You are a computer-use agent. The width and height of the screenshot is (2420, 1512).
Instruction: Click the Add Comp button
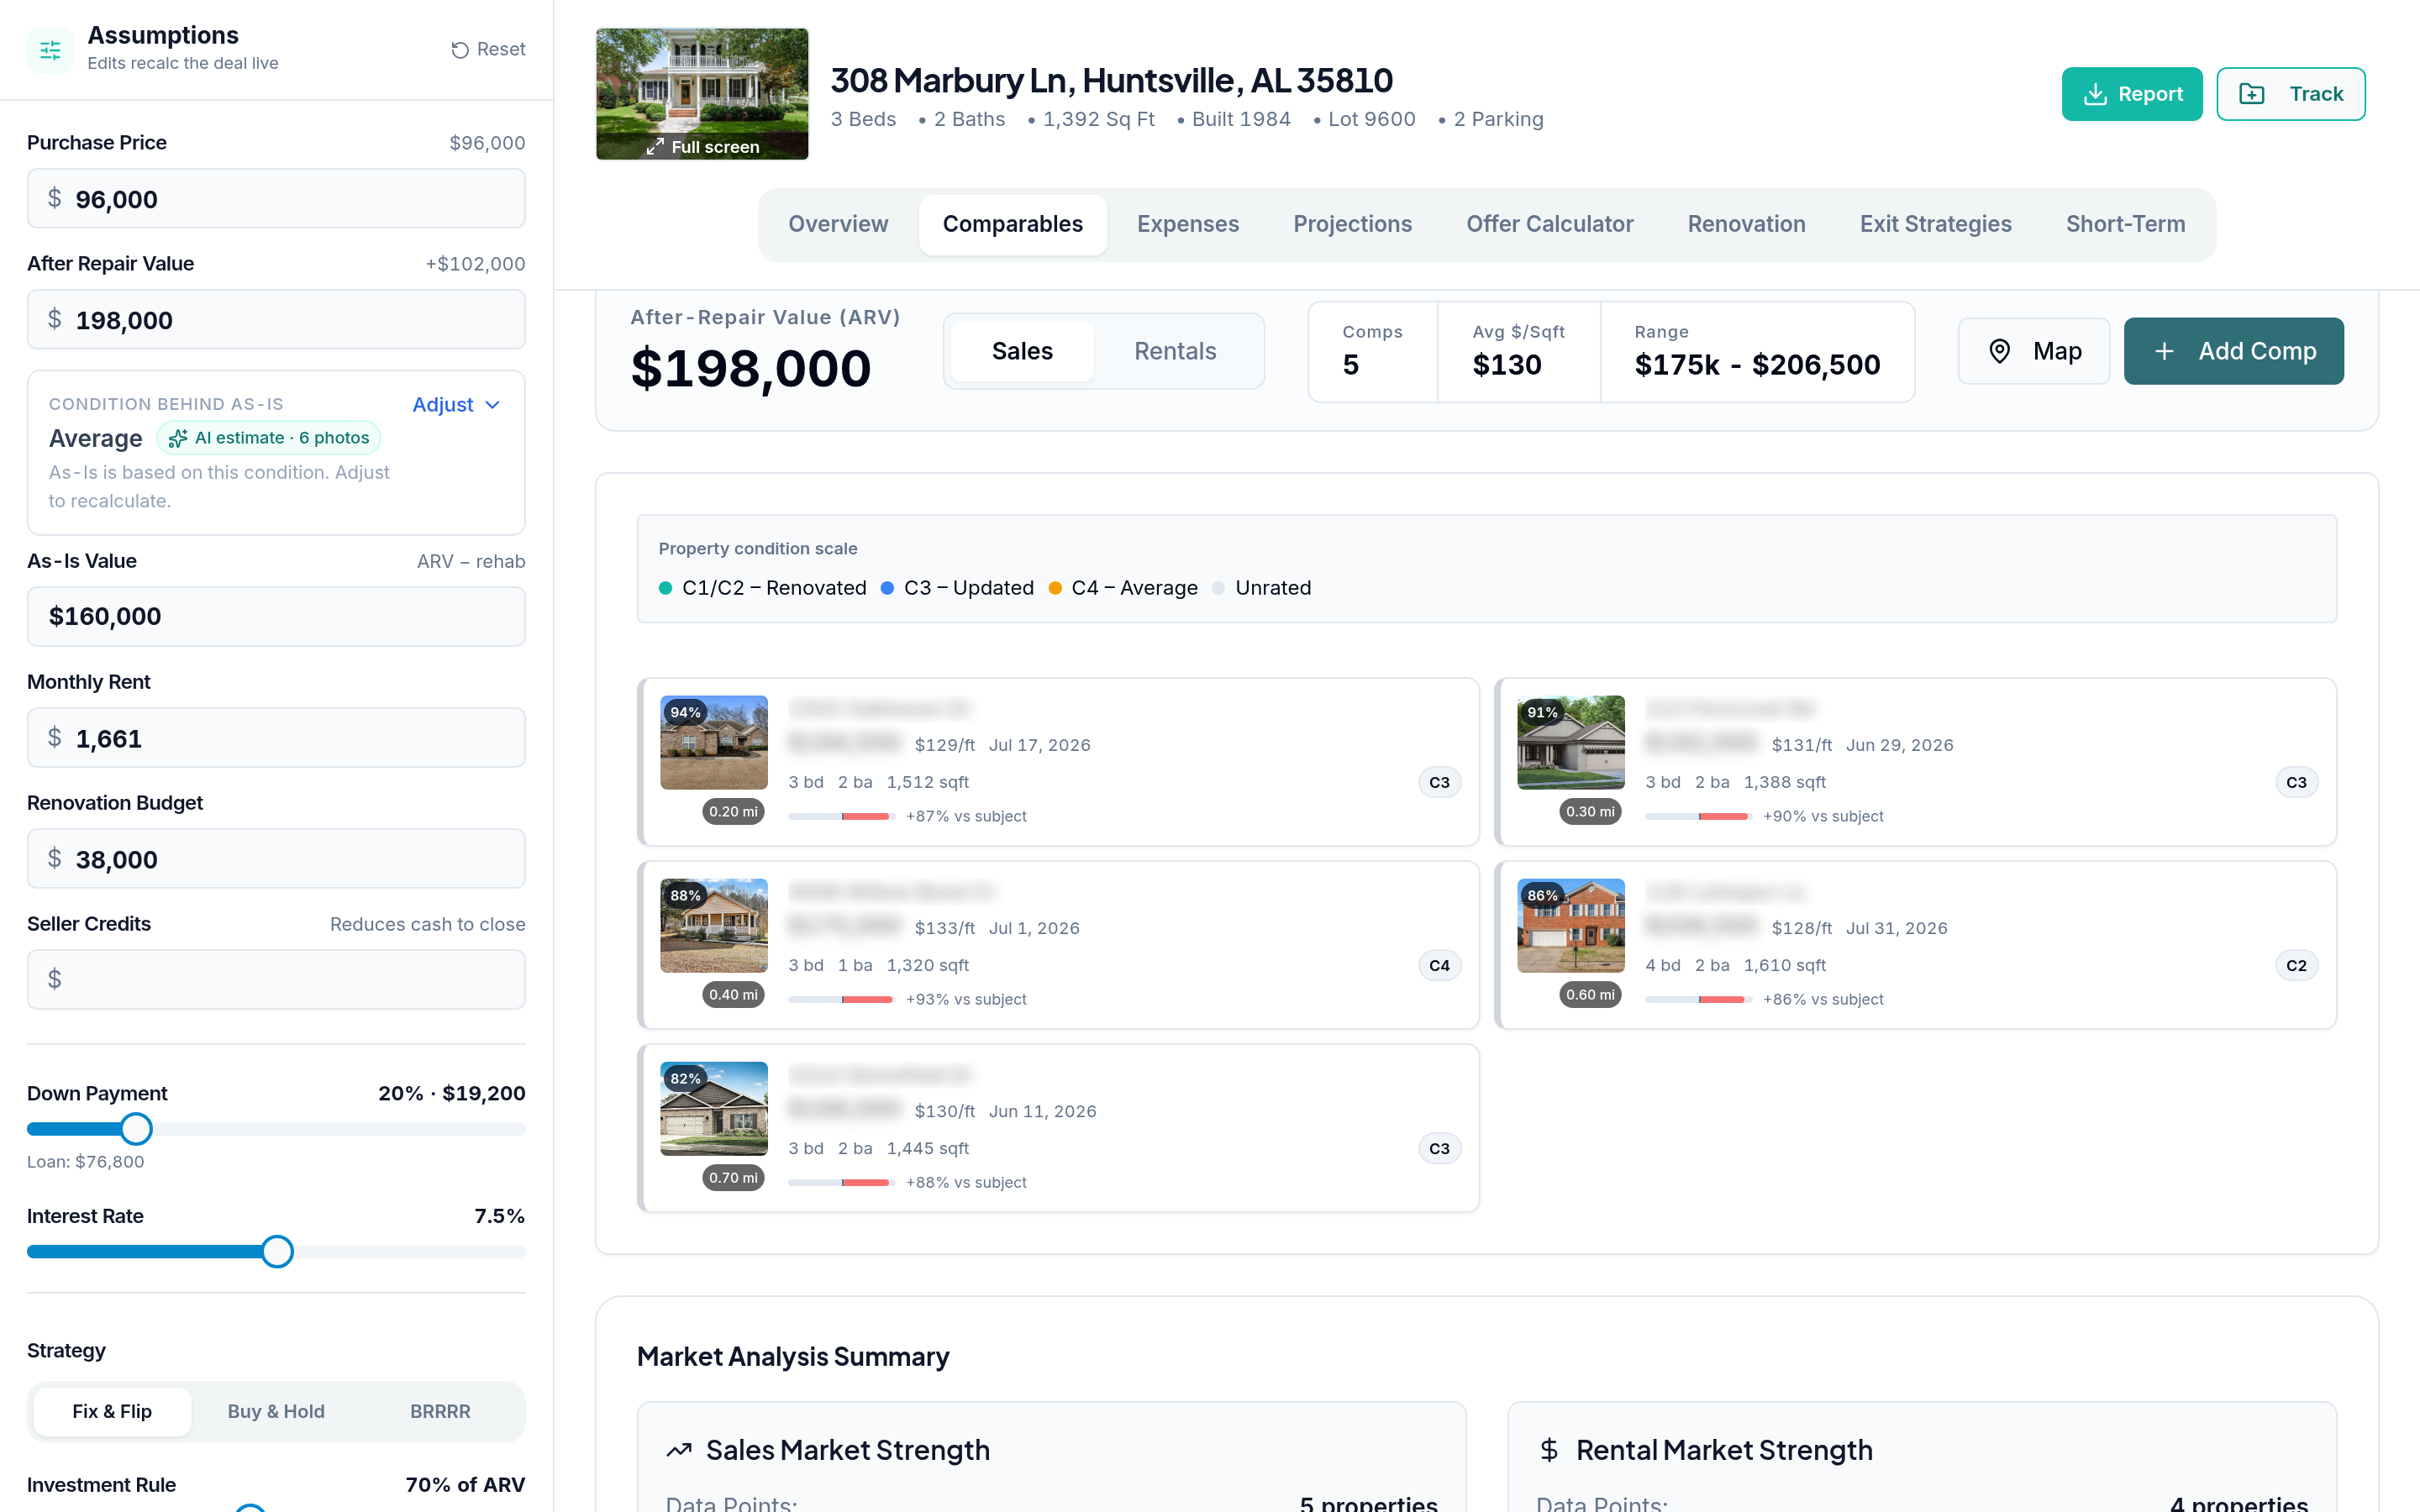[x=2233, y=351]
